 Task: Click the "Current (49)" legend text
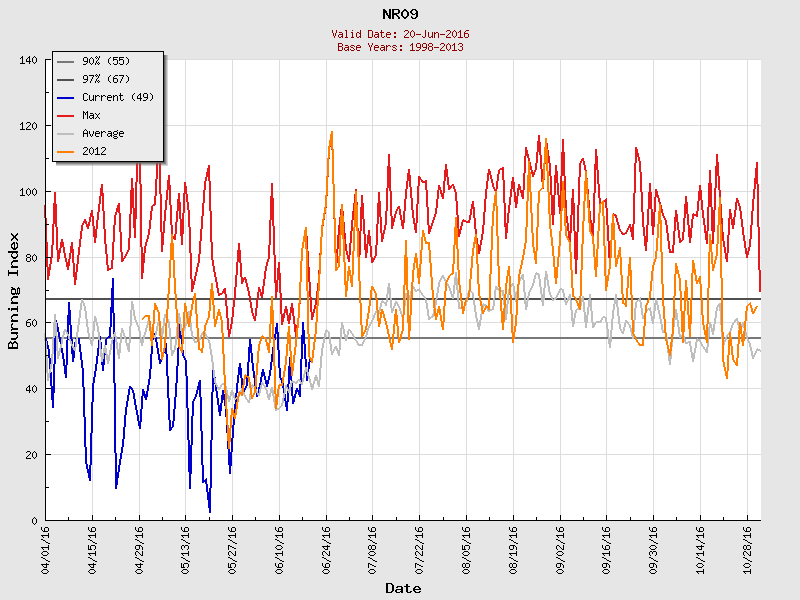(x=117, y=98)
